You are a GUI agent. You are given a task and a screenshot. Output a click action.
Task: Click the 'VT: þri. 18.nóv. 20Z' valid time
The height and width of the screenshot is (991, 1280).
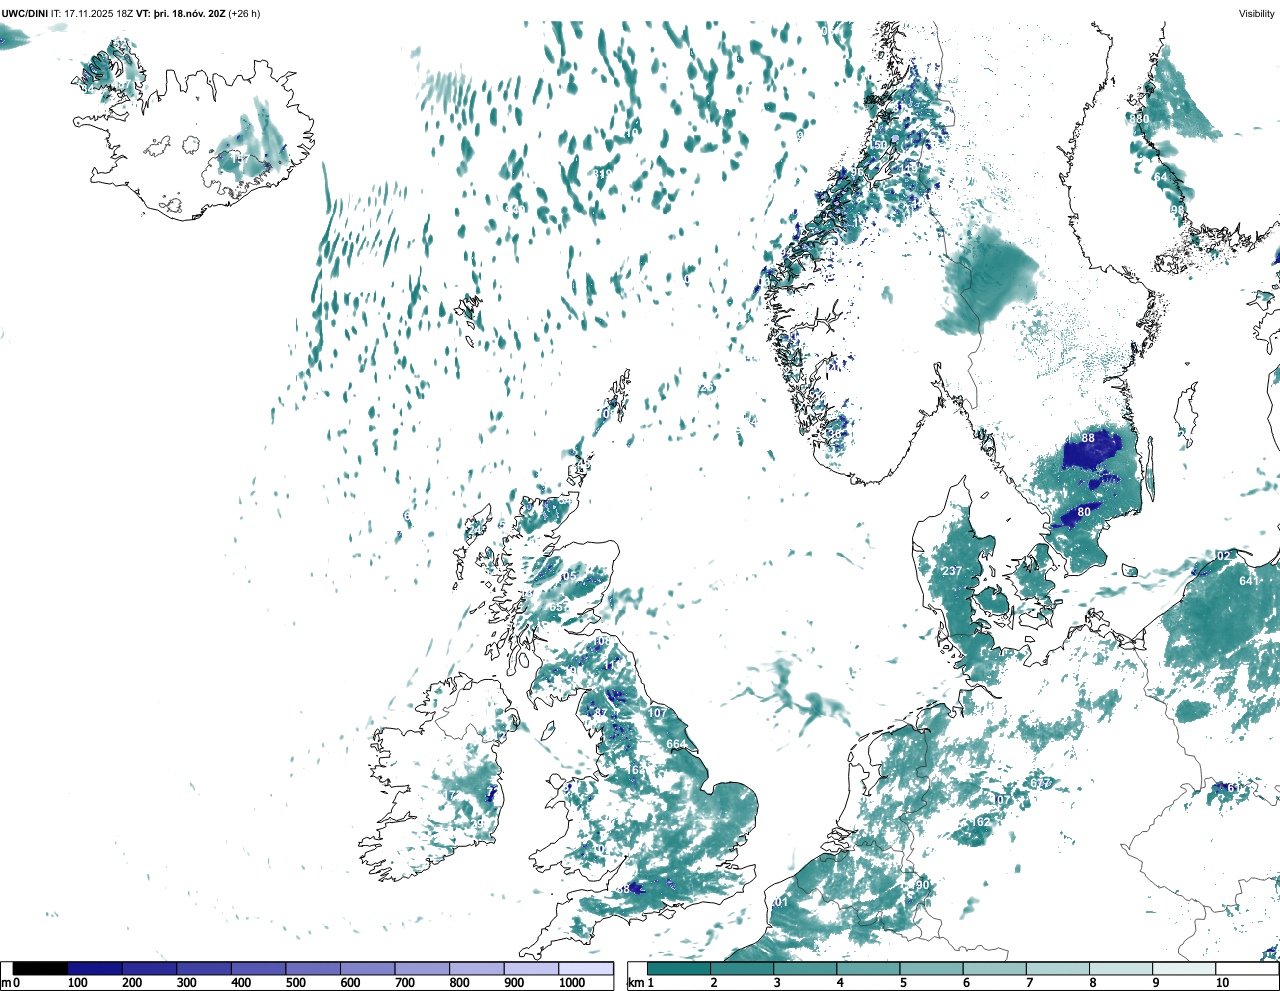(x=180, y=13)
